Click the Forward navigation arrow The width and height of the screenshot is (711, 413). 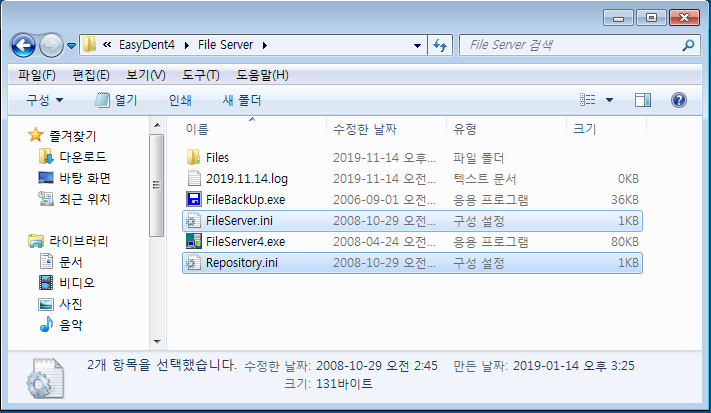(x=51, y=45)
